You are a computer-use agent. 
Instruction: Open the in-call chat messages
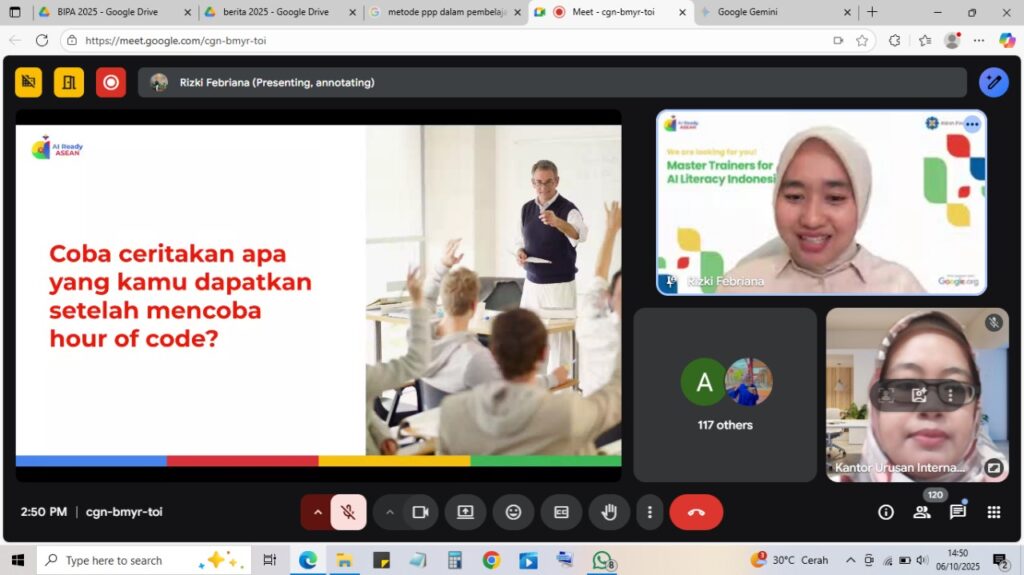(957, 512)
